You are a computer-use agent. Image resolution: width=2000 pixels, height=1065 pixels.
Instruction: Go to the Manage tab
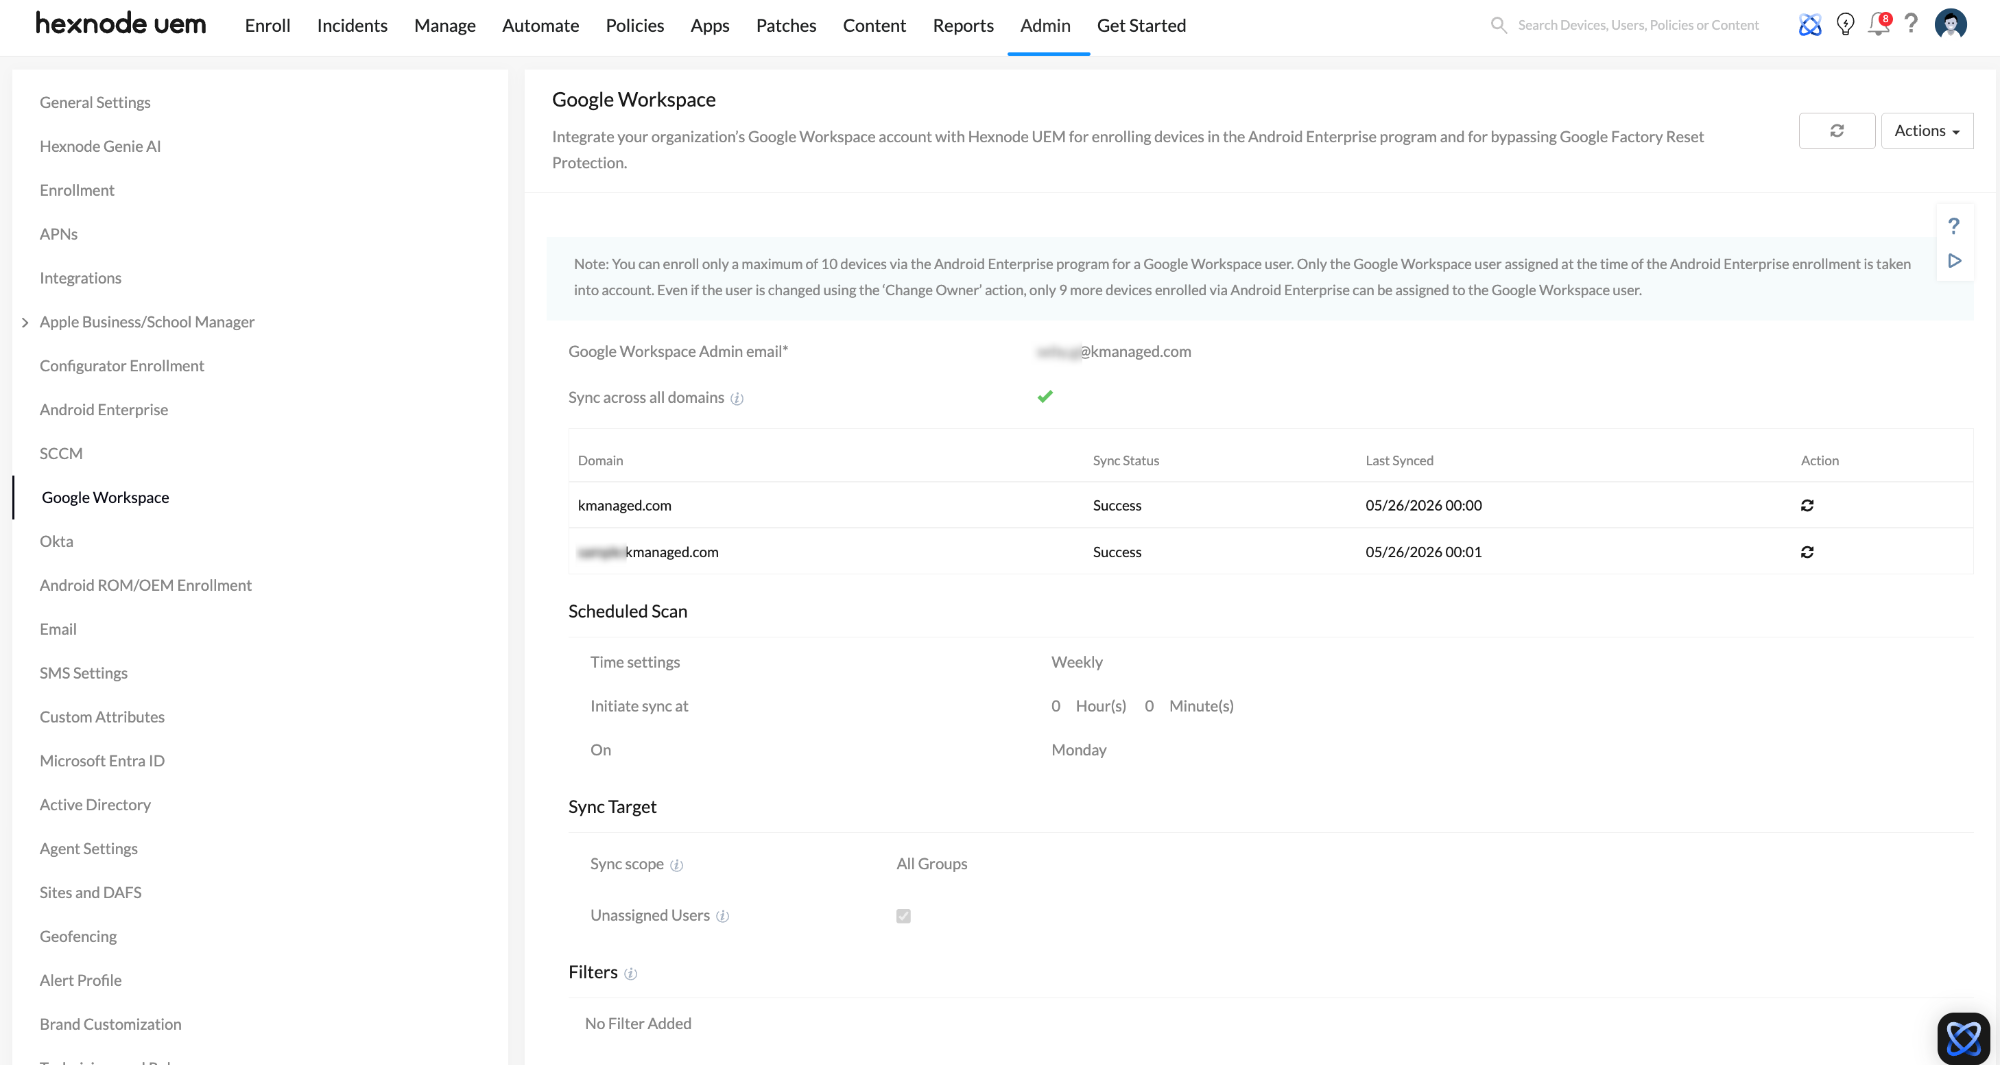[x=445, y=26]
